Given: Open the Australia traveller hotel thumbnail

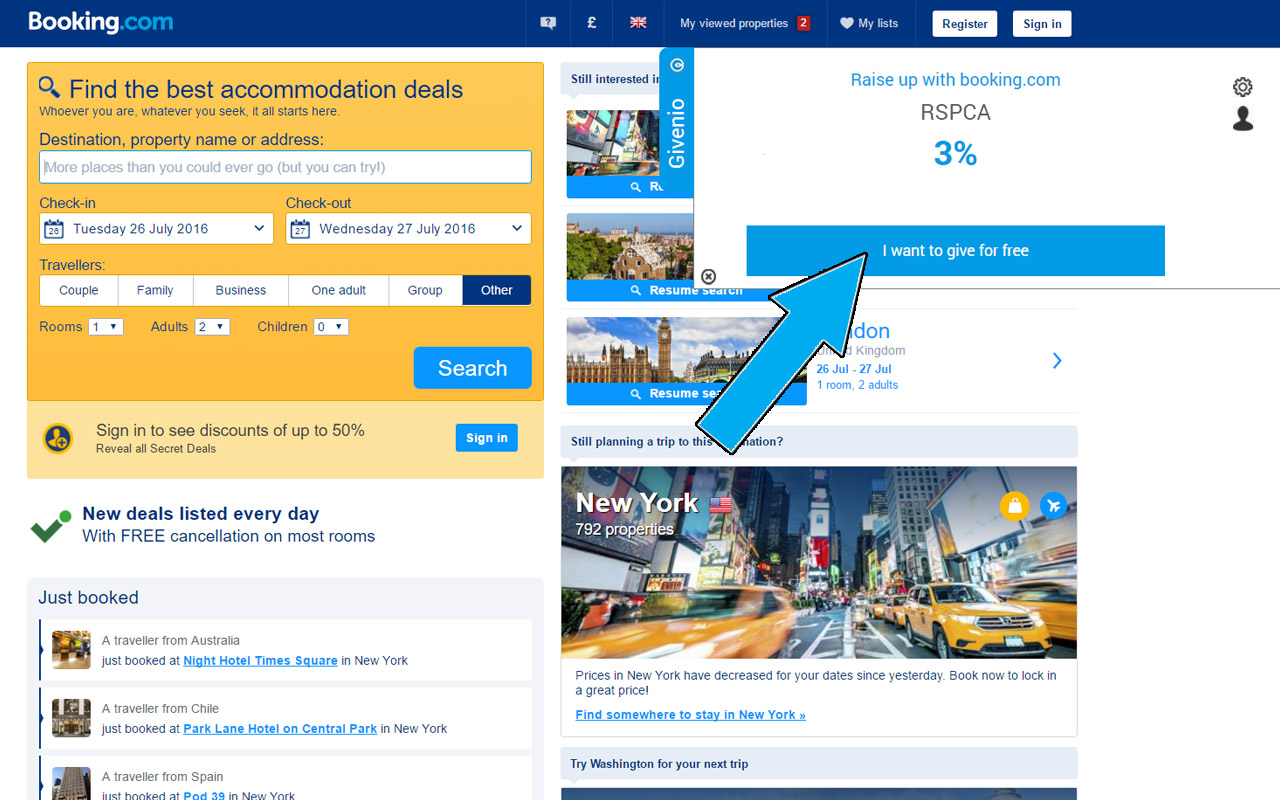Looking at the screenshot, I should point(71,650).
